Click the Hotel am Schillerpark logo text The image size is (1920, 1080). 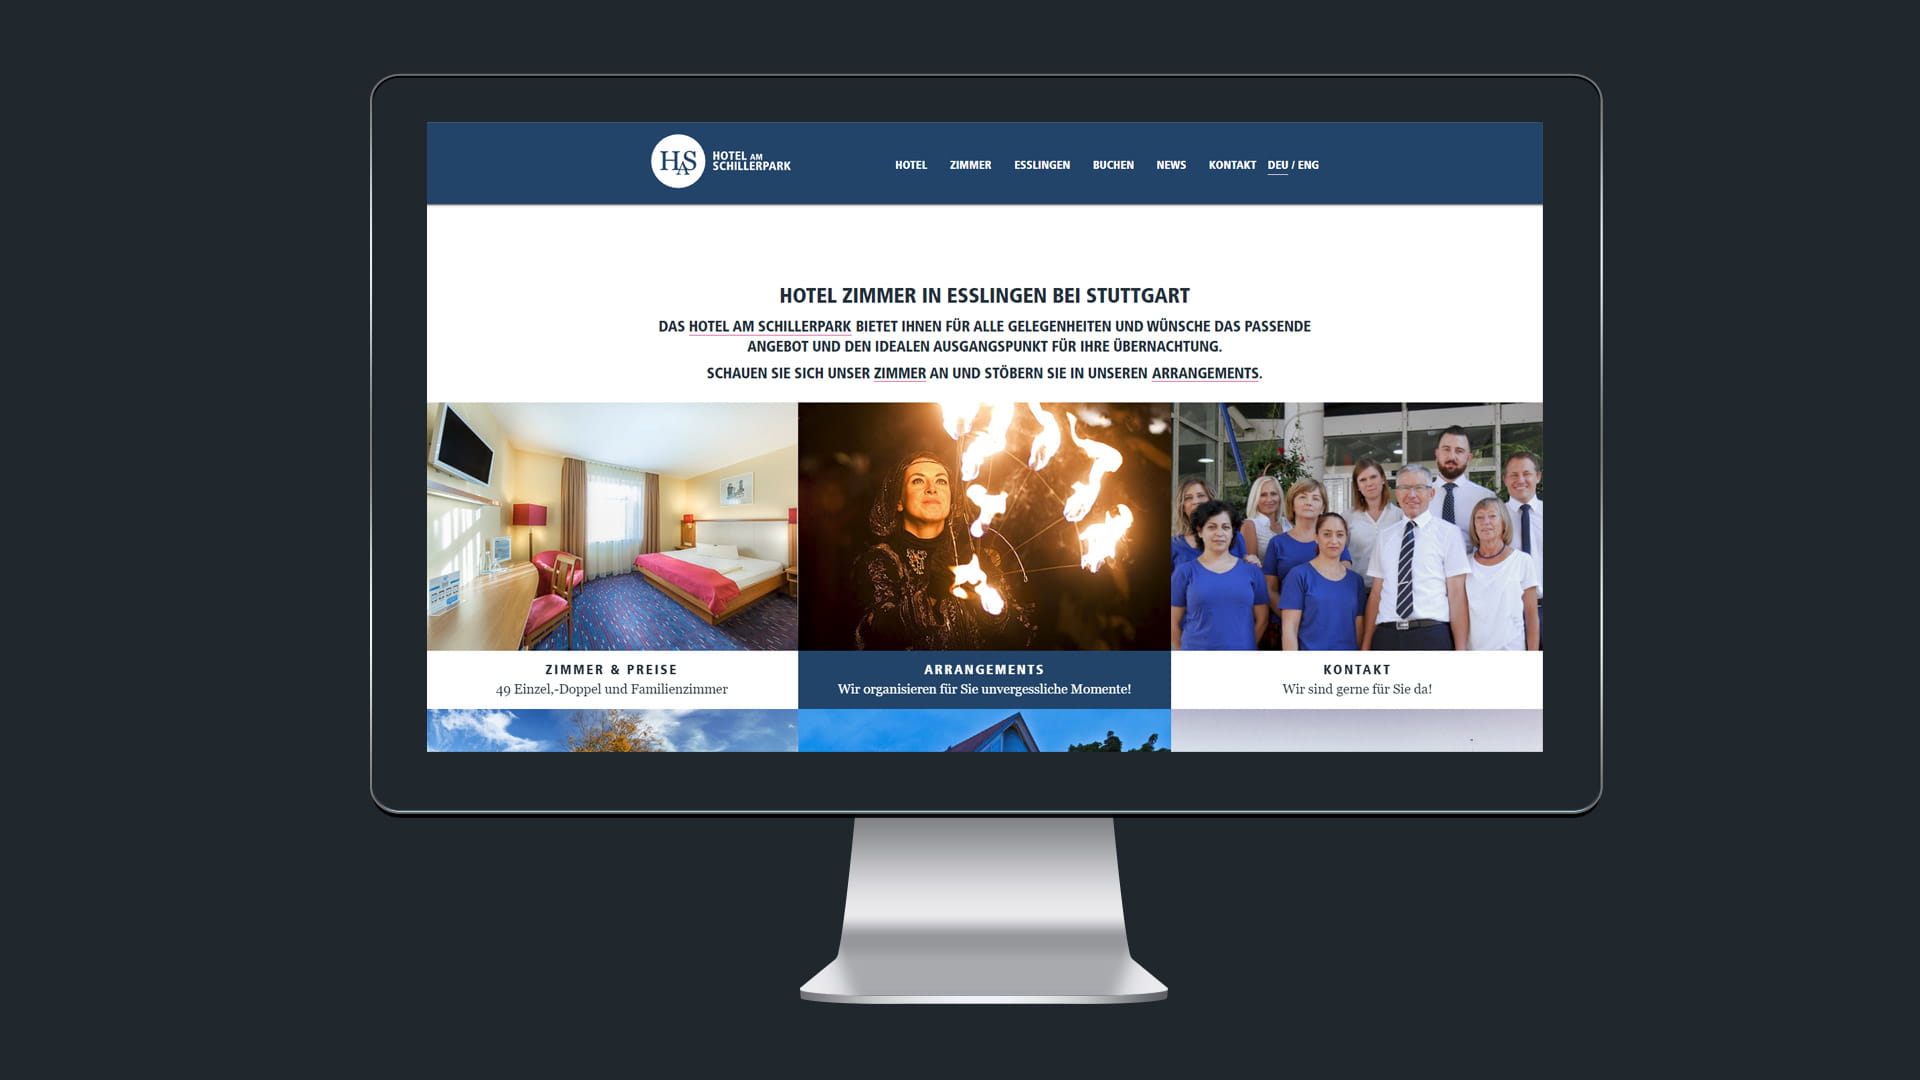click(x=751, y=162)
